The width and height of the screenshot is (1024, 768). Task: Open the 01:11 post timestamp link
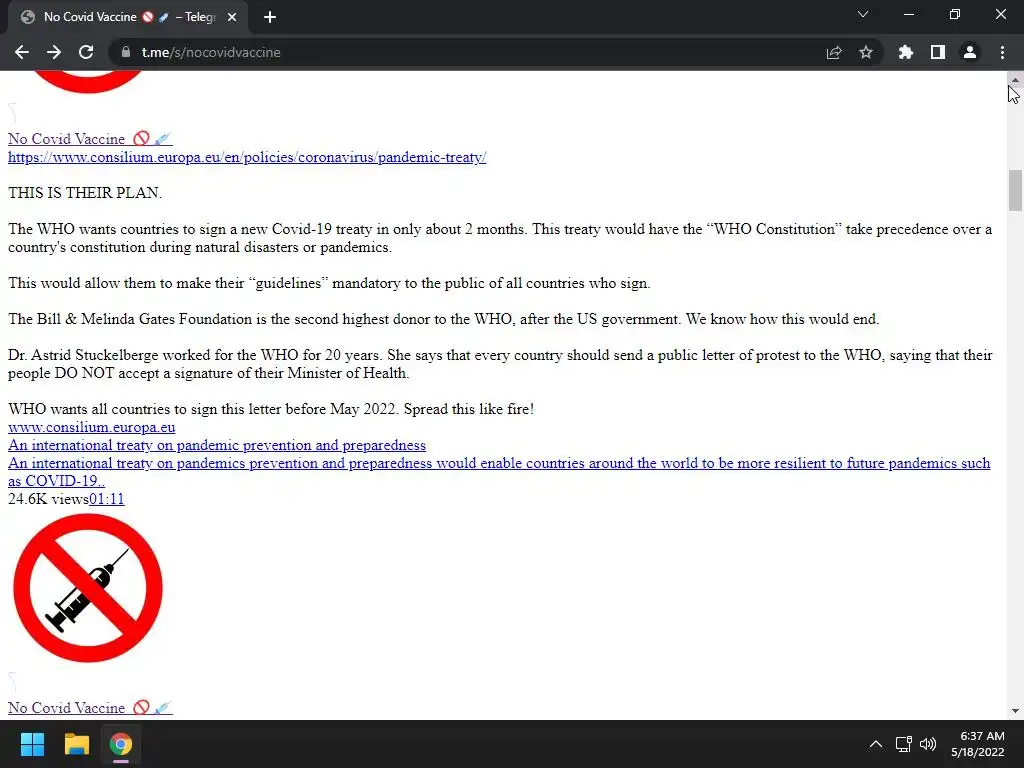106,499
